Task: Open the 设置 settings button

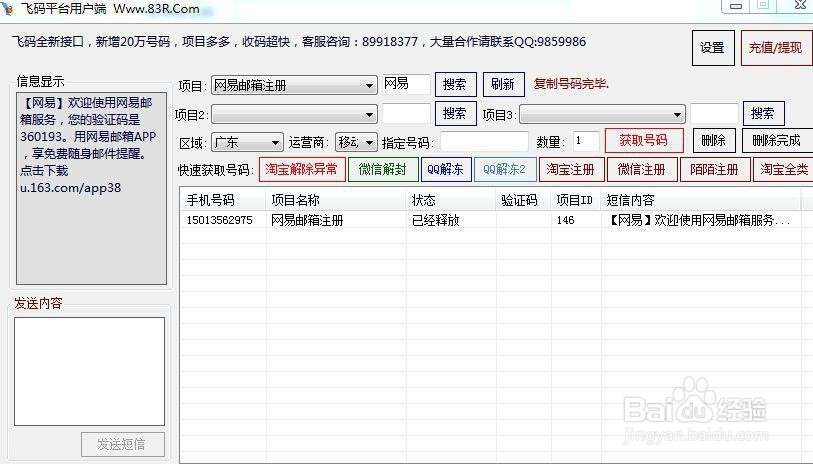Action: pos(713,48)
